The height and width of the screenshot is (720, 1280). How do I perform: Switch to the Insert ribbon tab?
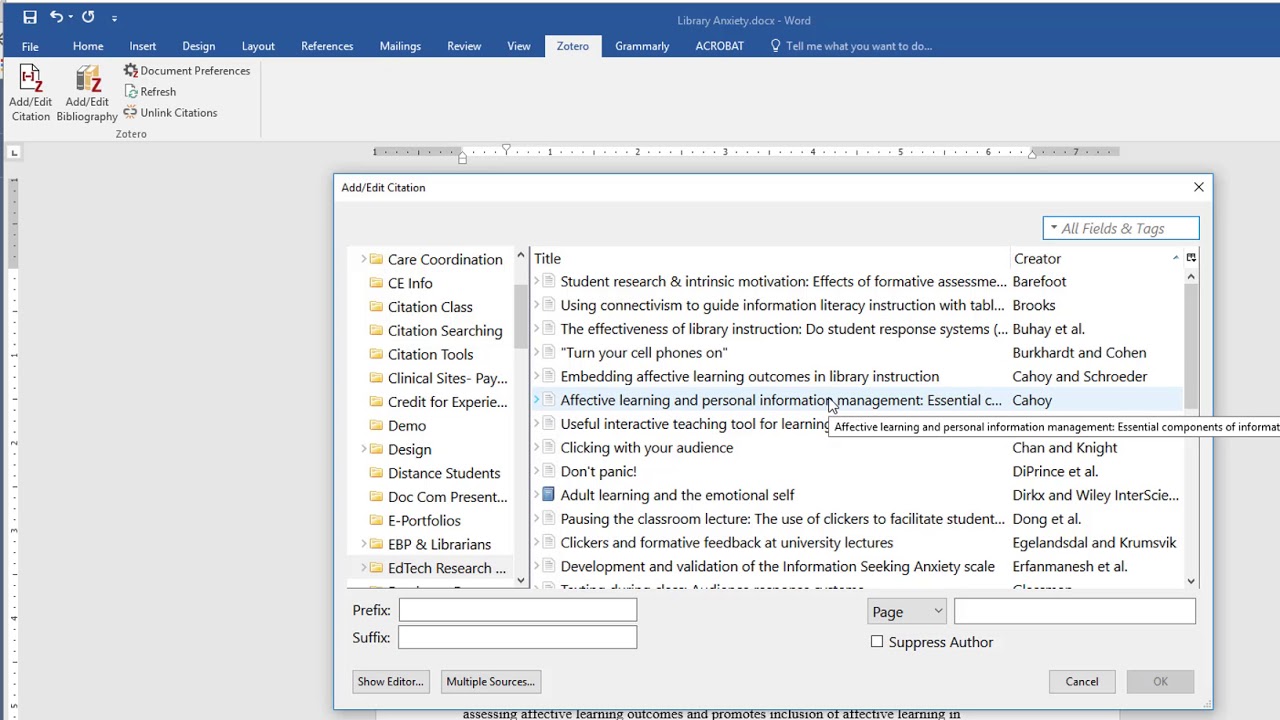pos(142,46)
